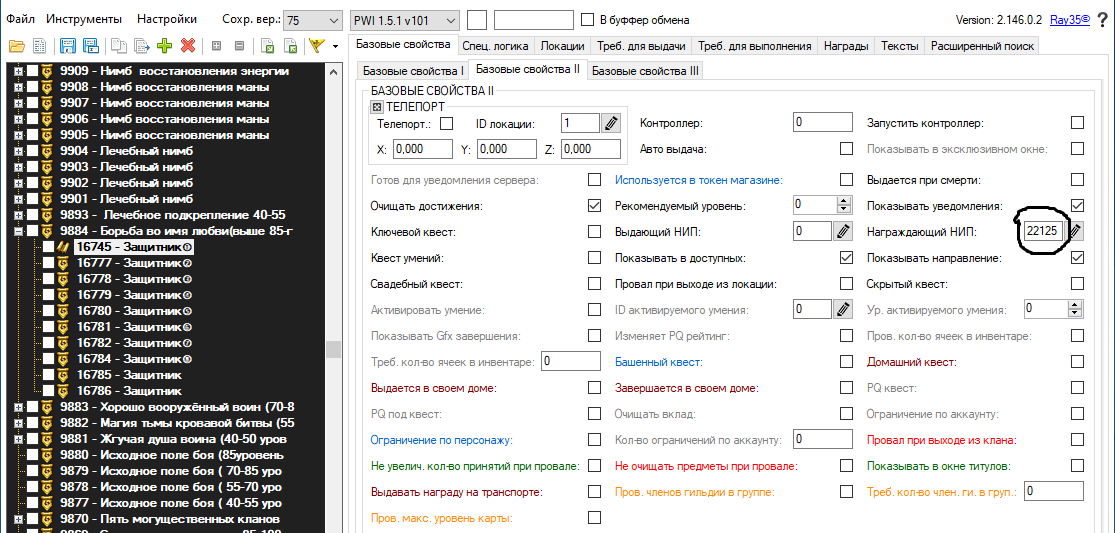This screenshot has width=1115, height=533.
Task: Open the Сохр. вер. 75 dropdown
Action: pos(313,21)
